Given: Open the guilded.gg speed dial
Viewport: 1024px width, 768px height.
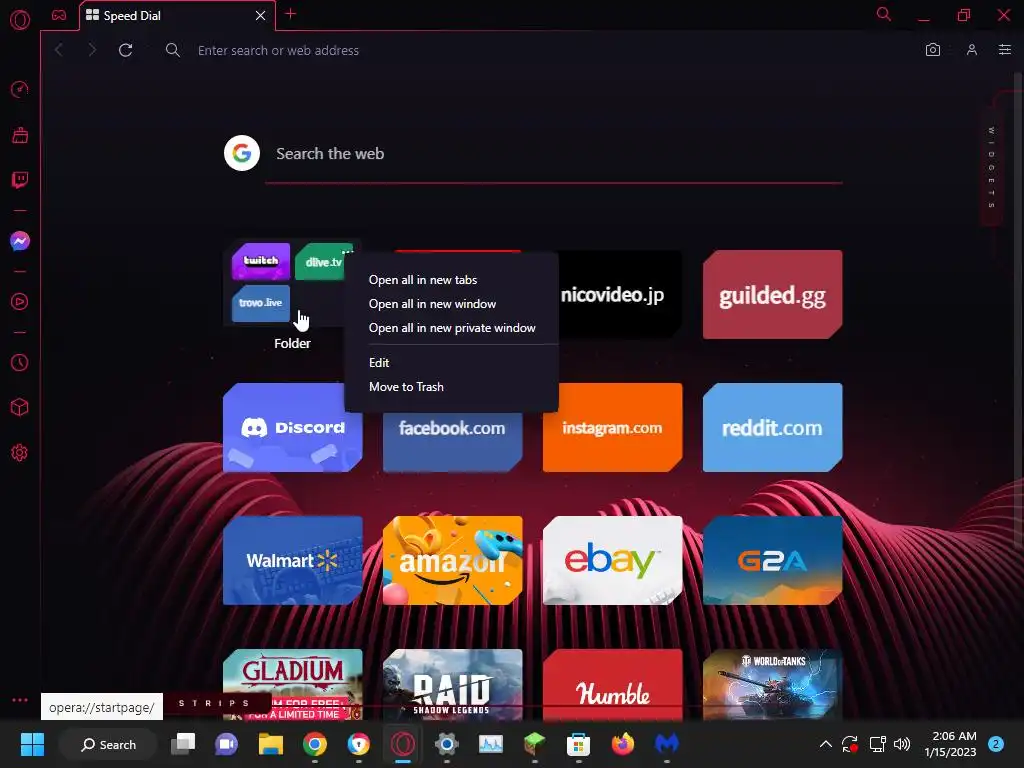Looking at the screenshot, I should [773, 295].
